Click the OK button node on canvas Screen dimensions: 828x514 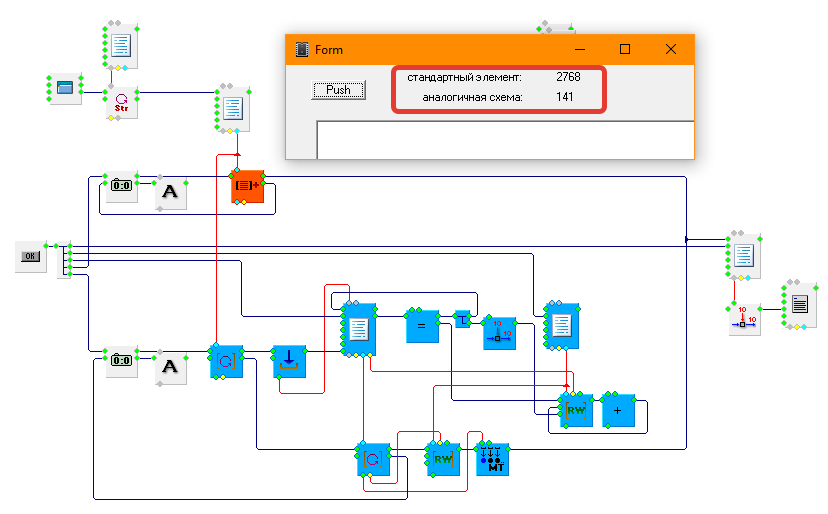click(x=30, y=256)
